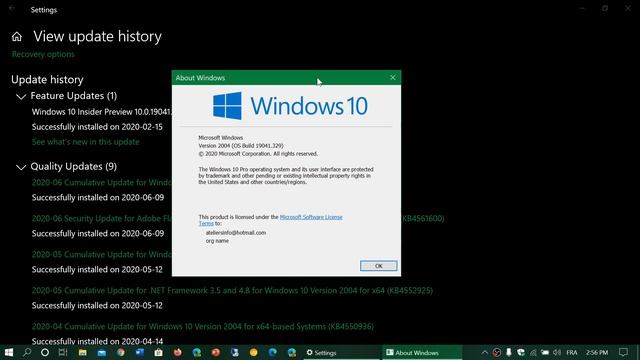Launch Firefox from taskbar

(178, 352)
